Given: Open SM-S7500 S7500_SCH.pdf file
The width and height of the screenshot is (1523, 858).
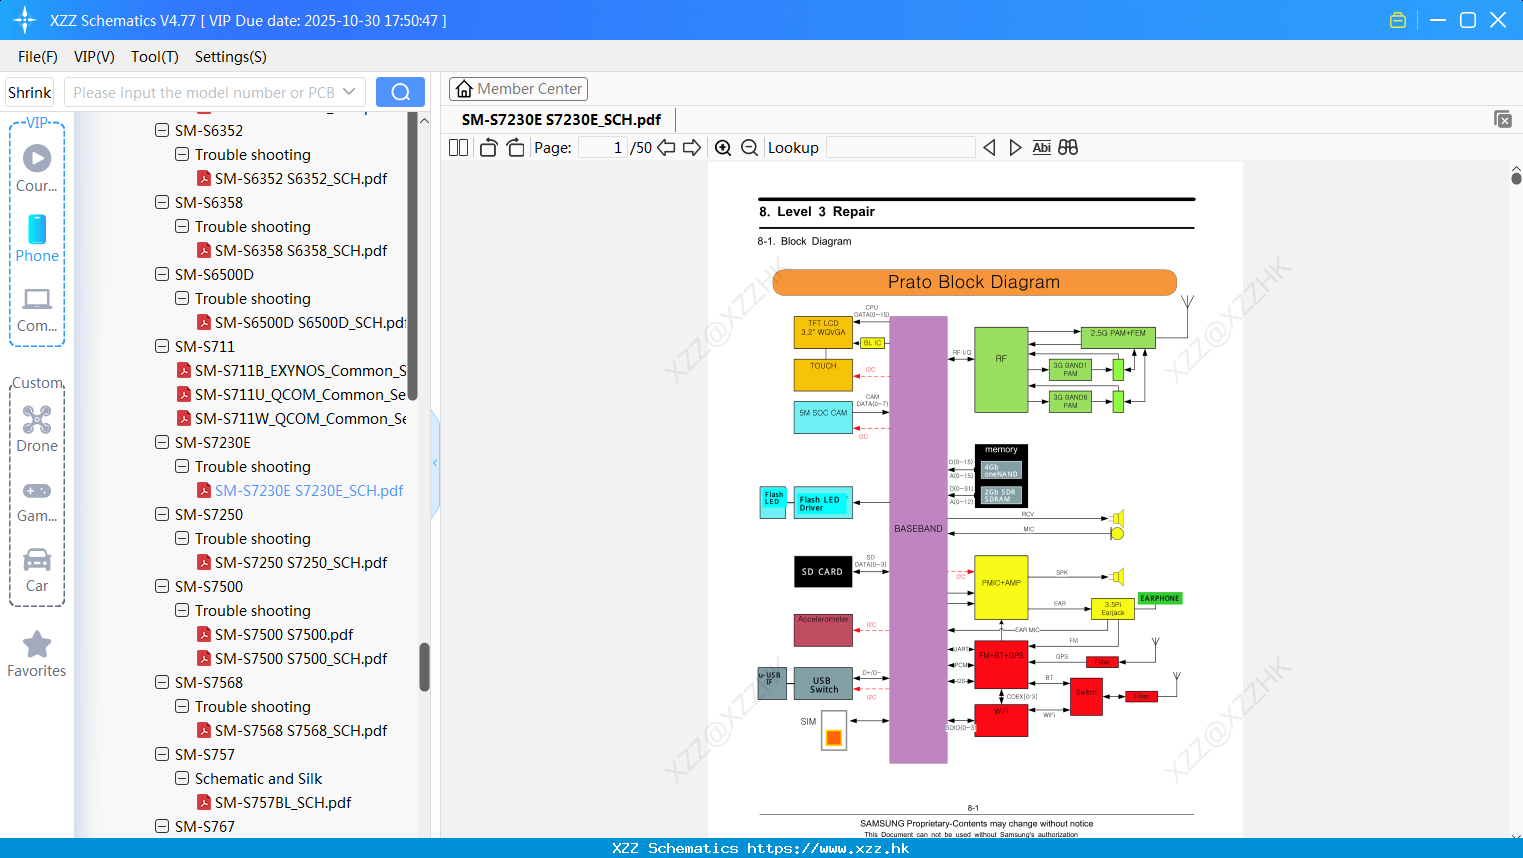Looking at the screenshot, I should coord(301,658).
